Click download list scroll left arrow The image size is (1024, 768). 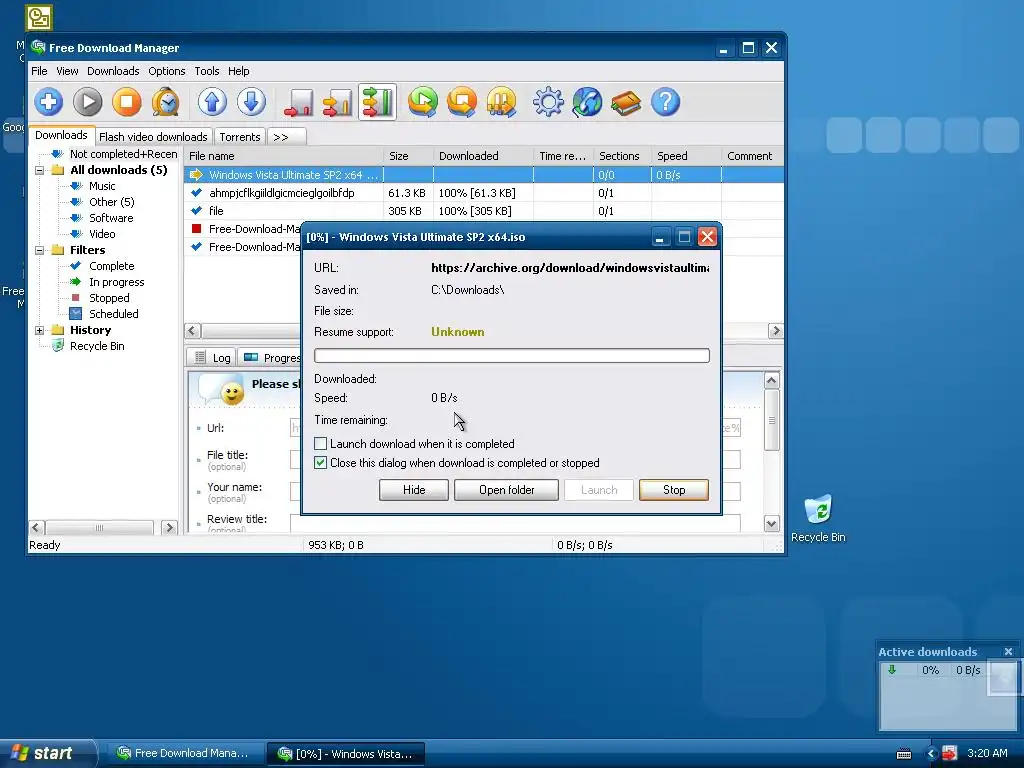pyautogui.click(x=192, y=331)
